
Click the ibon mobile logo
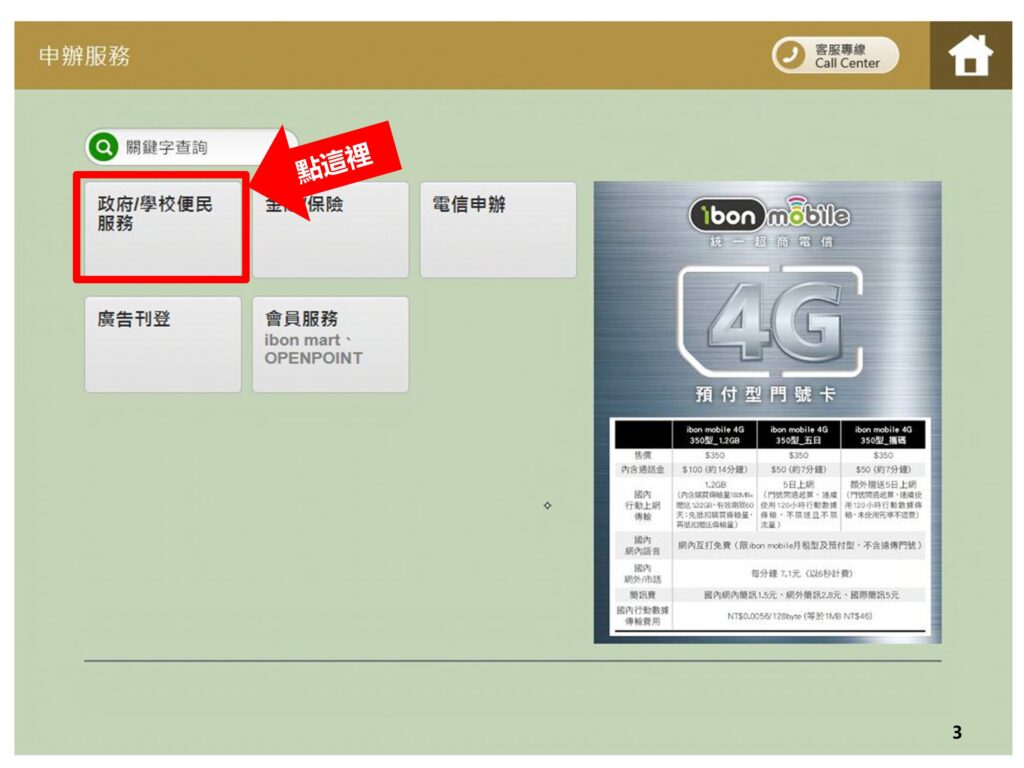click(x=768, y=215)
